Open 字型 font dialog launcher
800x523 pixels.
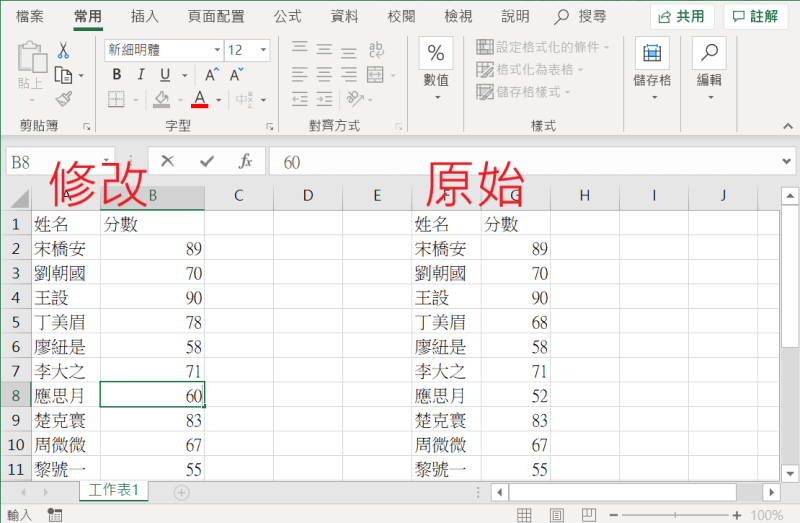(x=269, y=127)
